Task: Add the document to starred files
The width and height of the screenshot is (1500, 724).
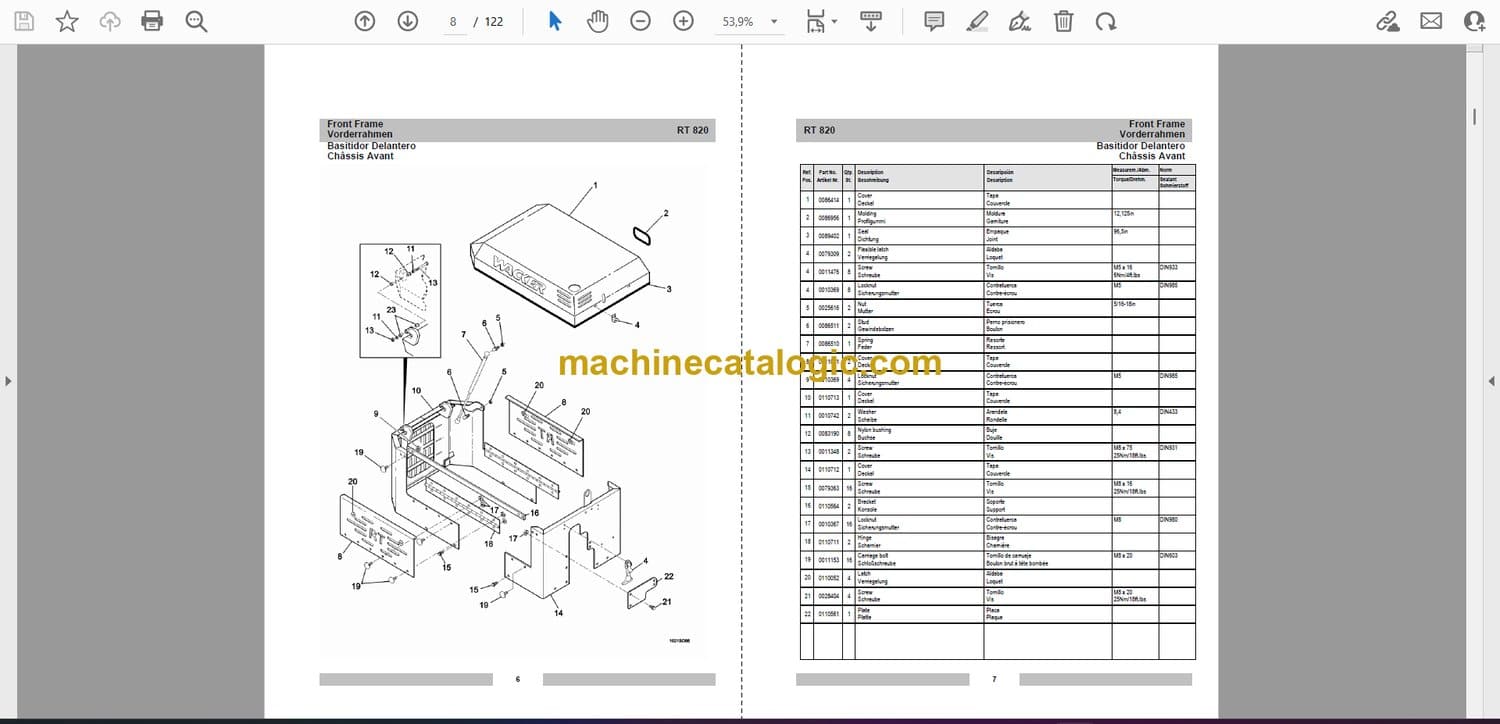Action: tap(67, 21)
